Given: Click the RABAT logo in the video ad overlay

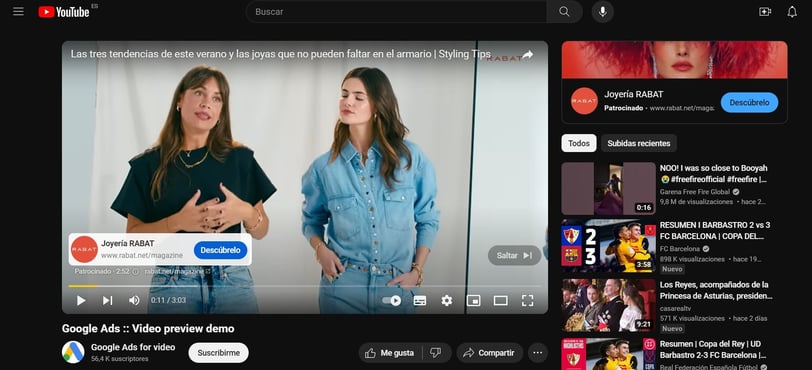Looking at the screenshot, I should (84, 249).
